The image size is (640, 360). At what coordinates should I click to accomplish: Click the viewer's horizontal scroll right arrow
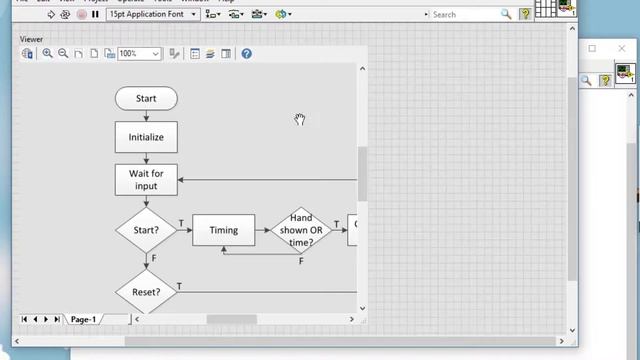[351, 319]
